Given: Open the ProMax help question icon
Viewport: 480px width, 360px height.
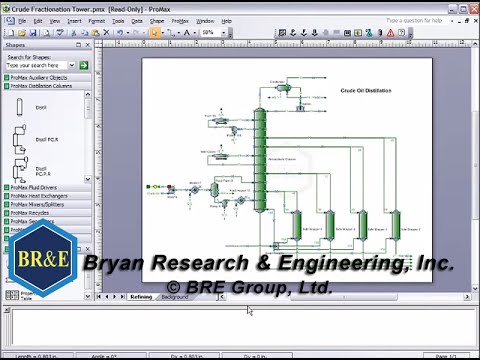Looking at the screenshot, I should tap(401, 33).
